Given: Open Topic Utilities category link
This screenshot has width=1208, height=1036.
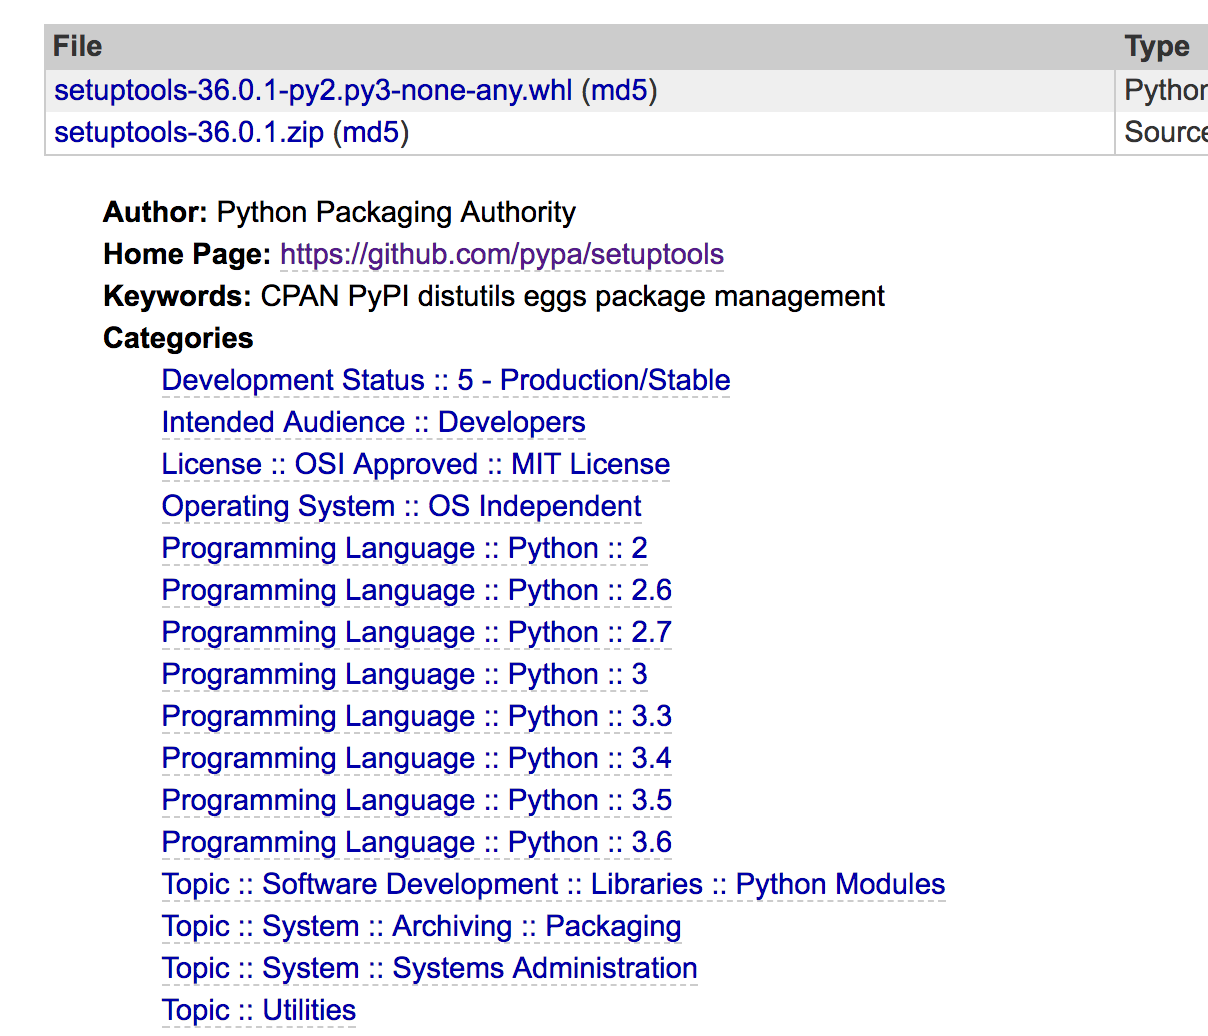Looking at the screenshot, I should click(x=259, y=1010).
